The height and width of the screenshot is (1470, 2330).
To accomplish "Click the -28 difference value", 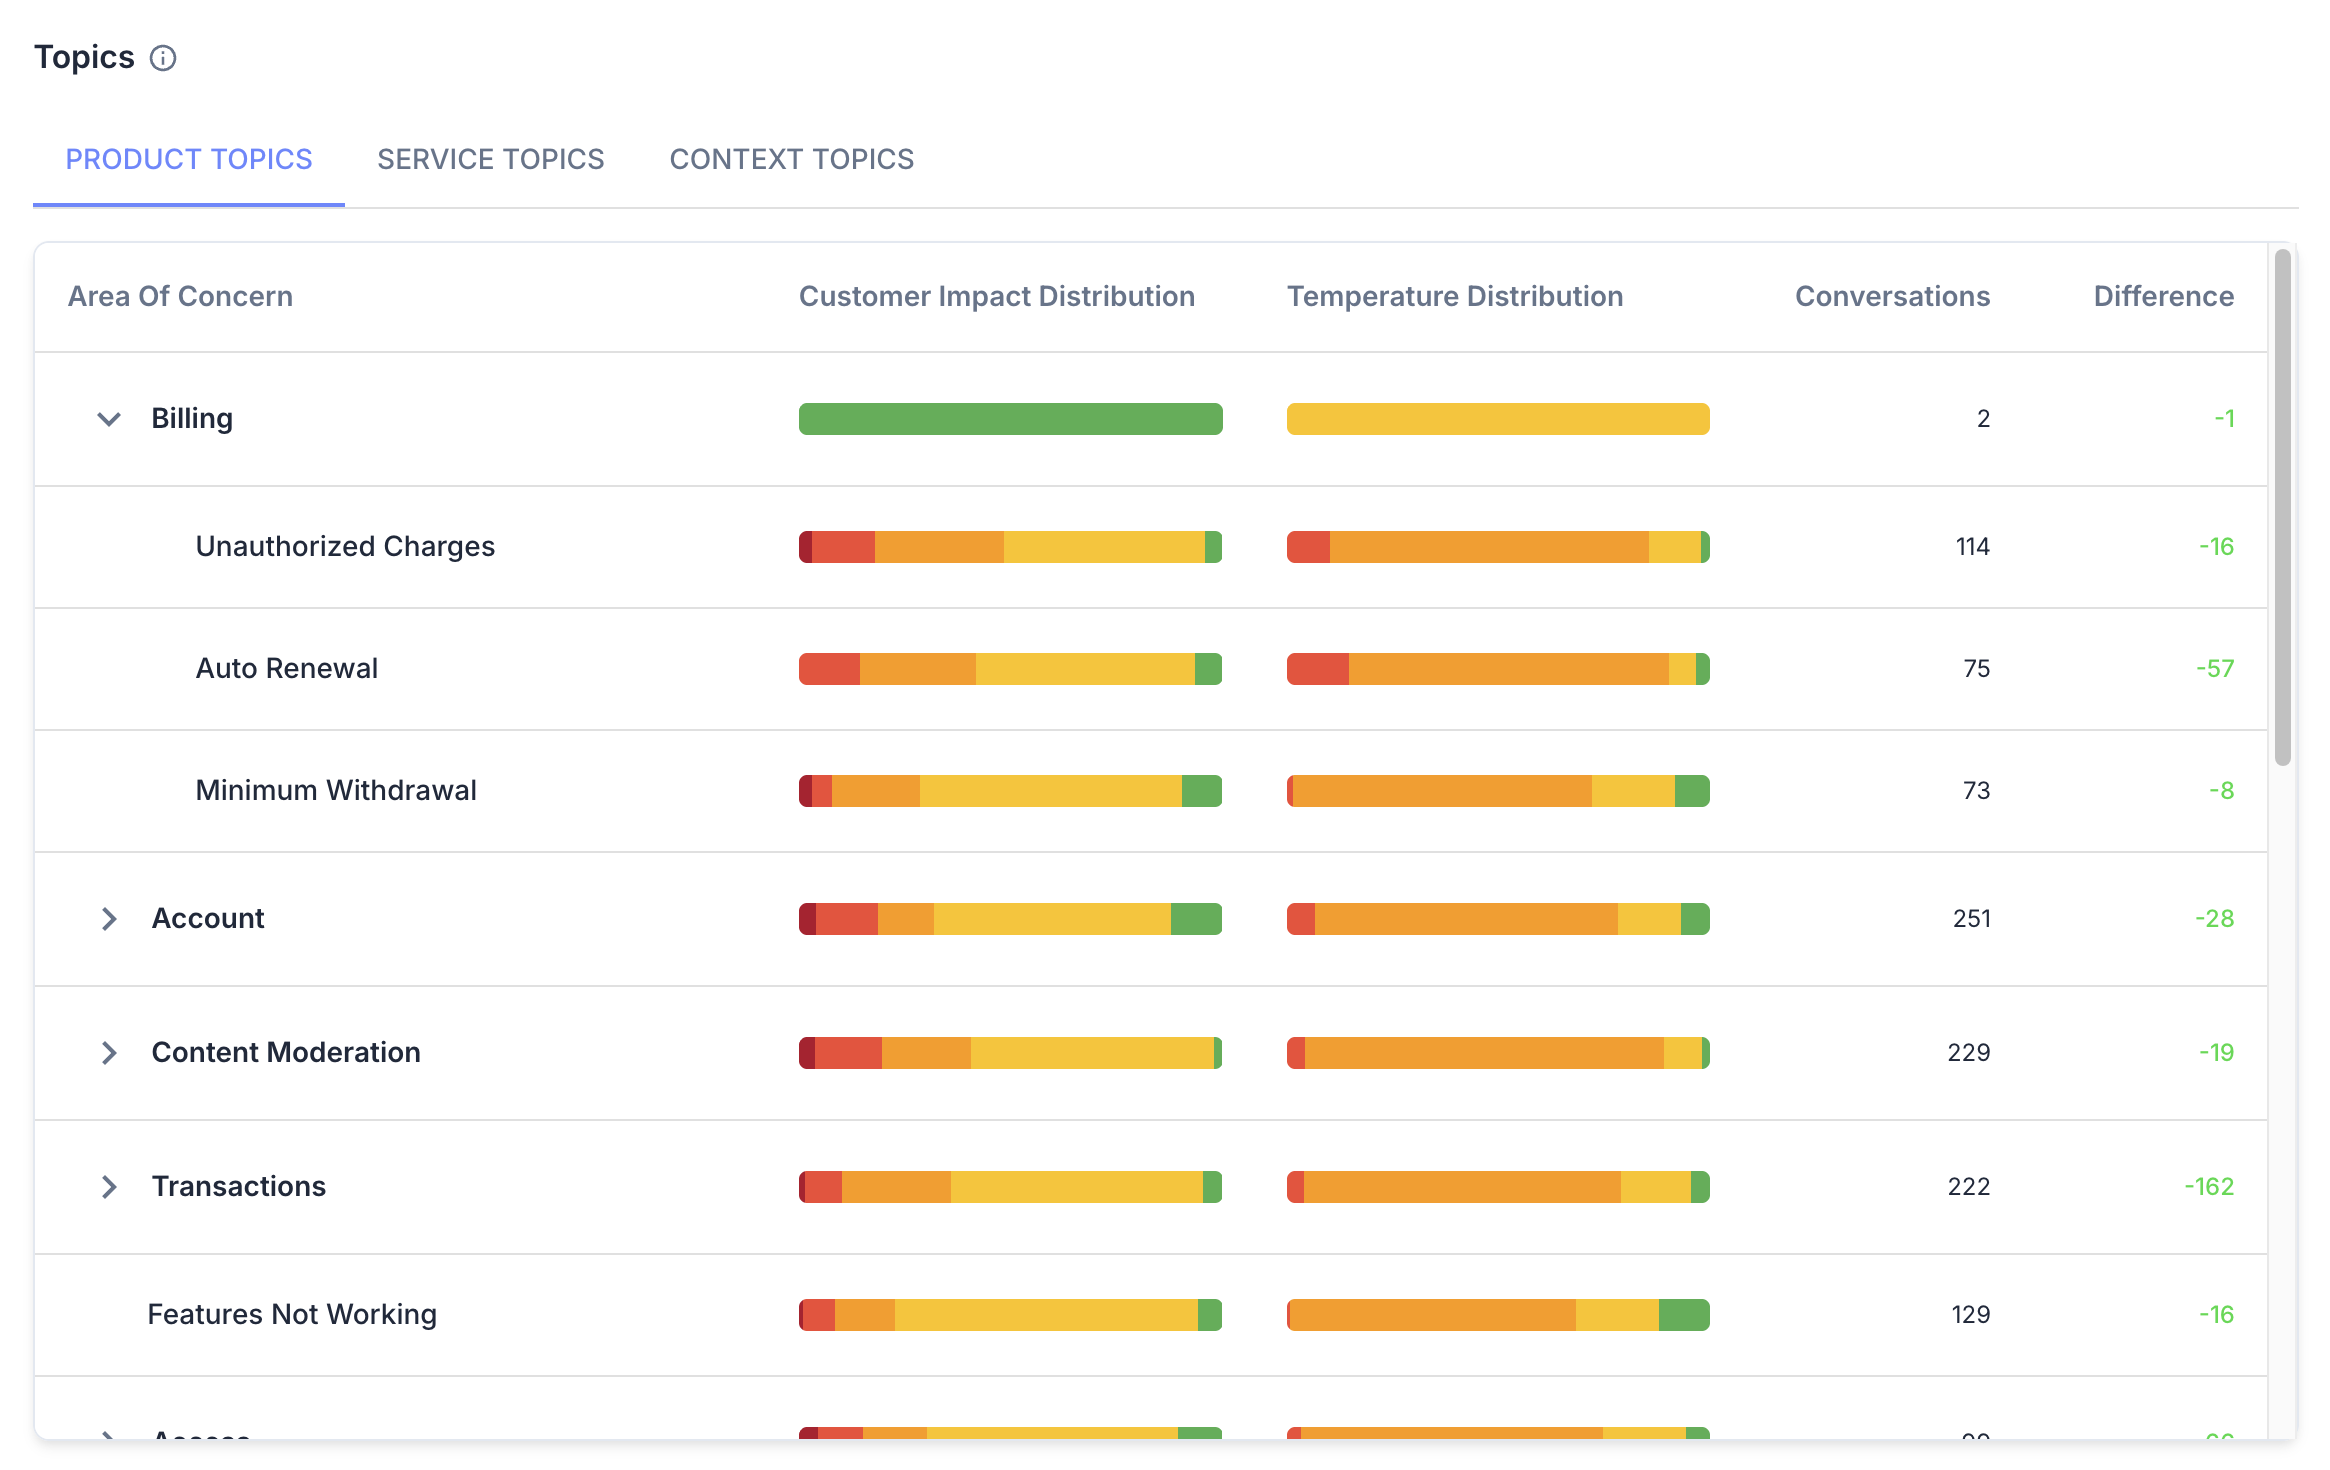I will [x=2214, y=918].
